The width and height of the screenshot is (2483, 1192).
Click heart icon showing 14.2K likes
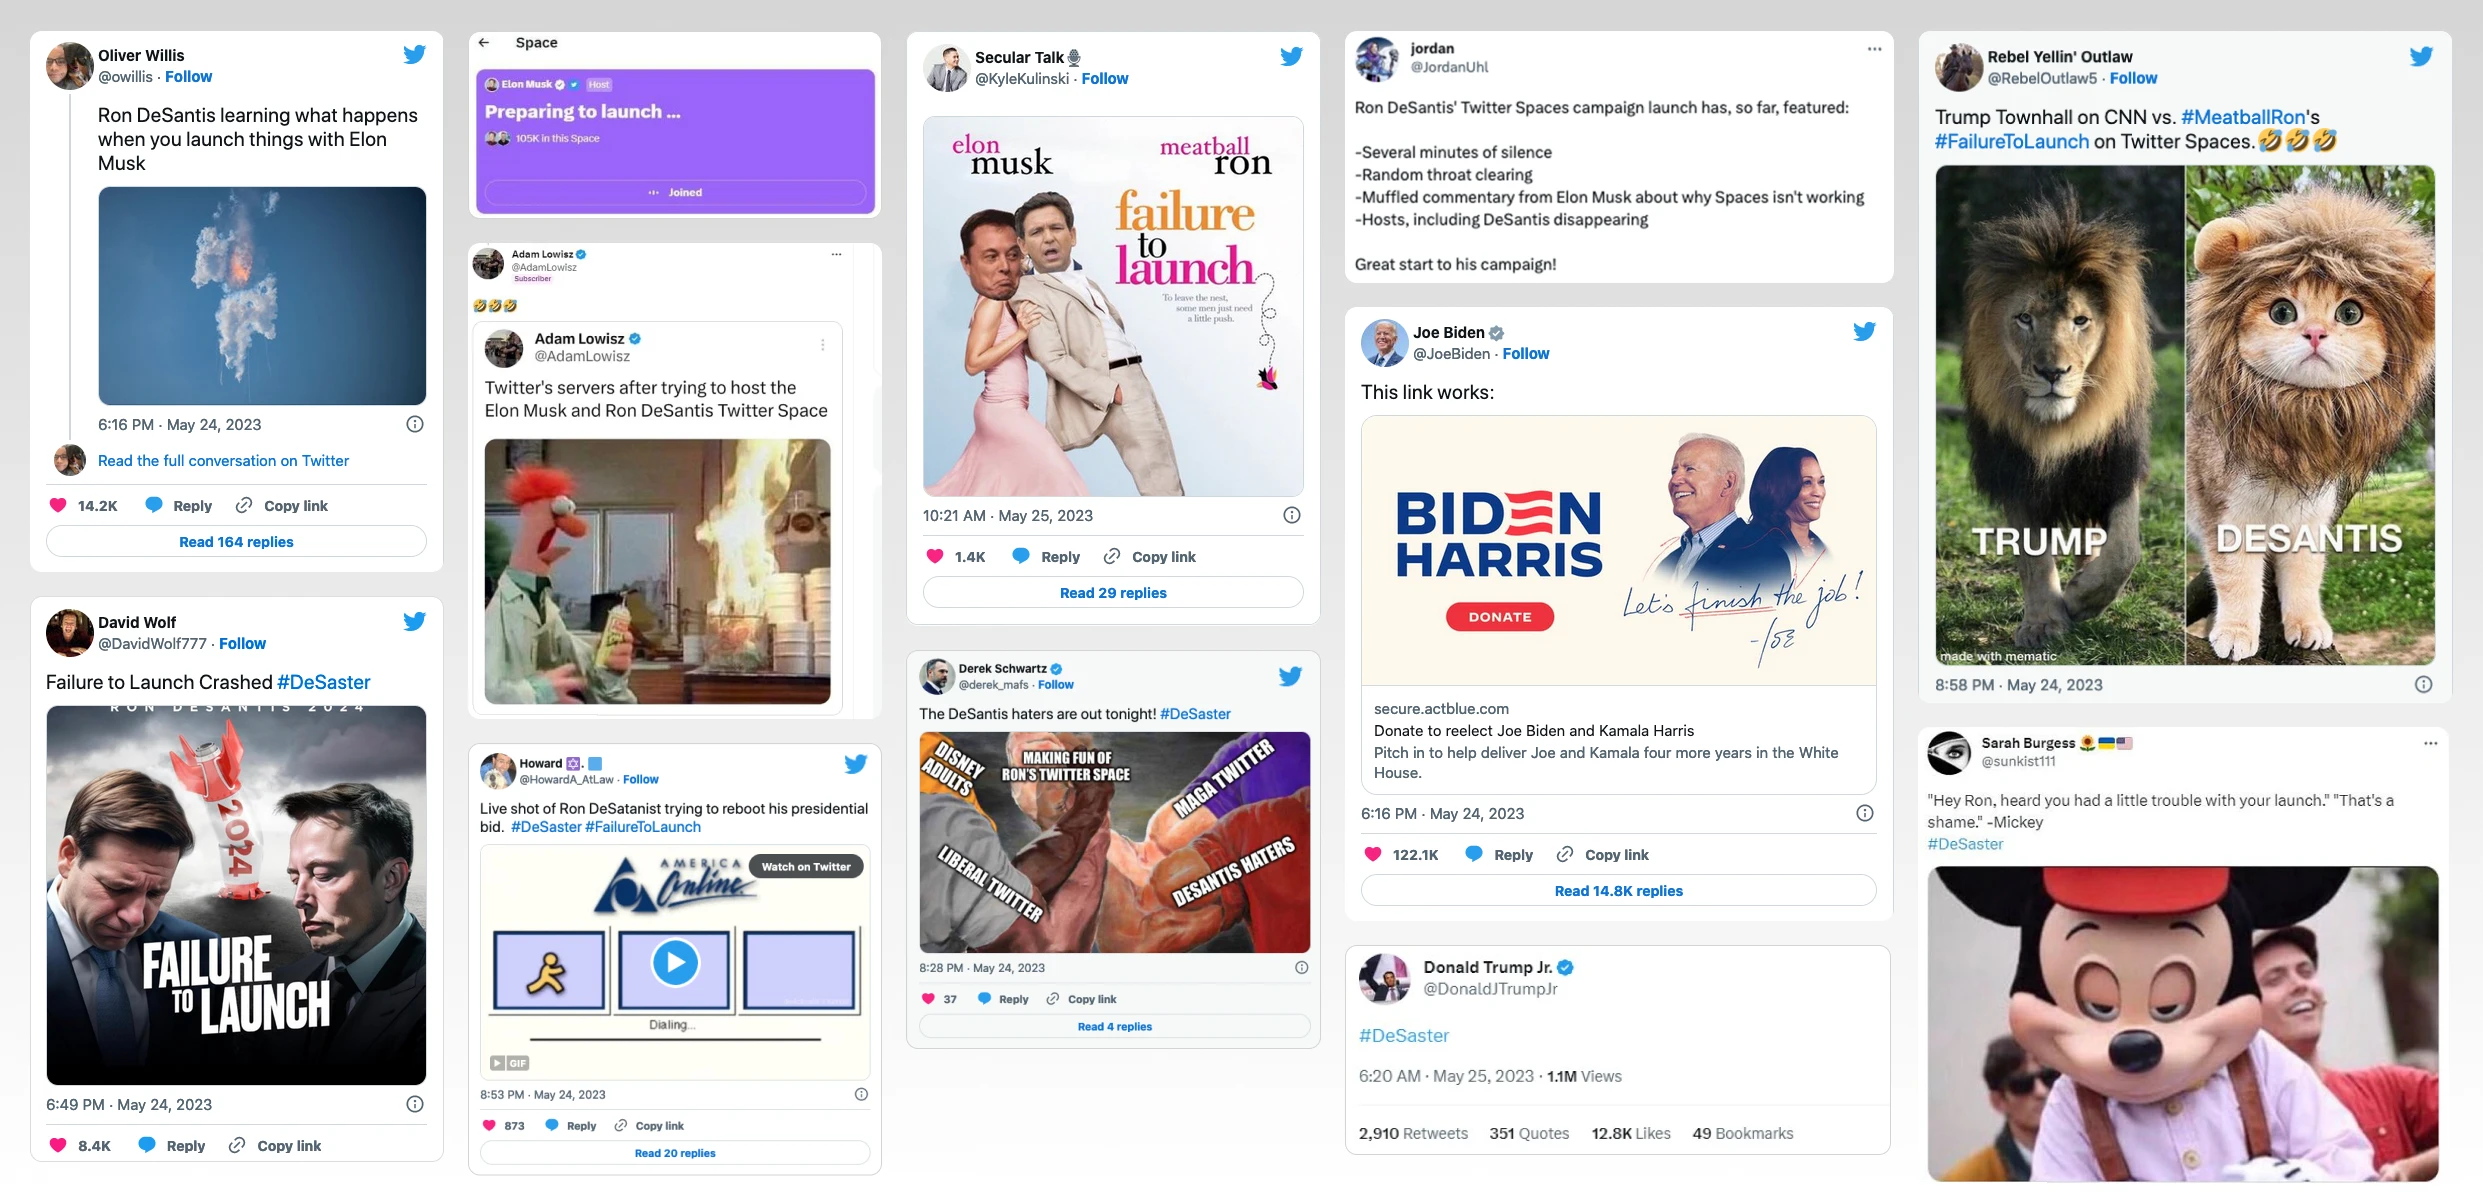click(x=58, y=505)
